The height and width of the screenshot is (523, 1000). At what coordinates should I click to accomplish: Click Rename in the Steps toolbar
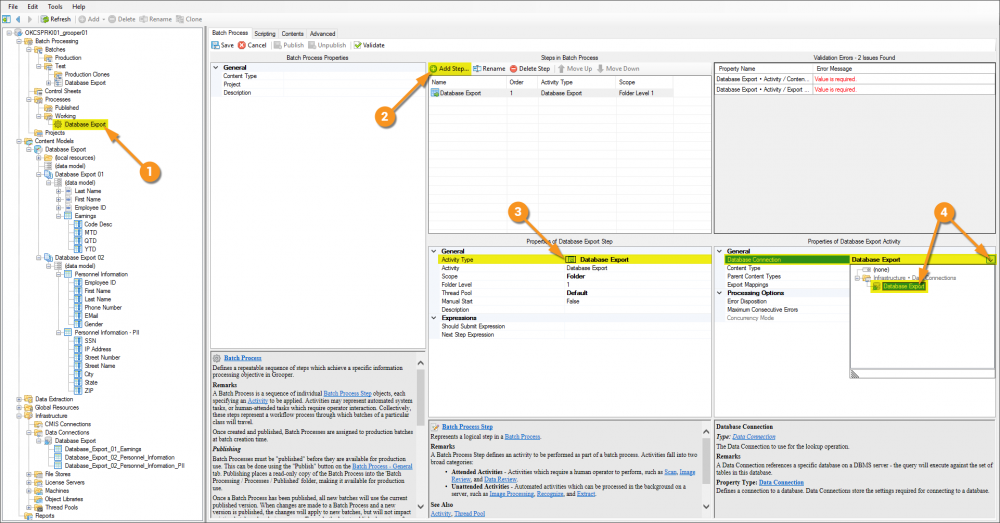[489, 68]
